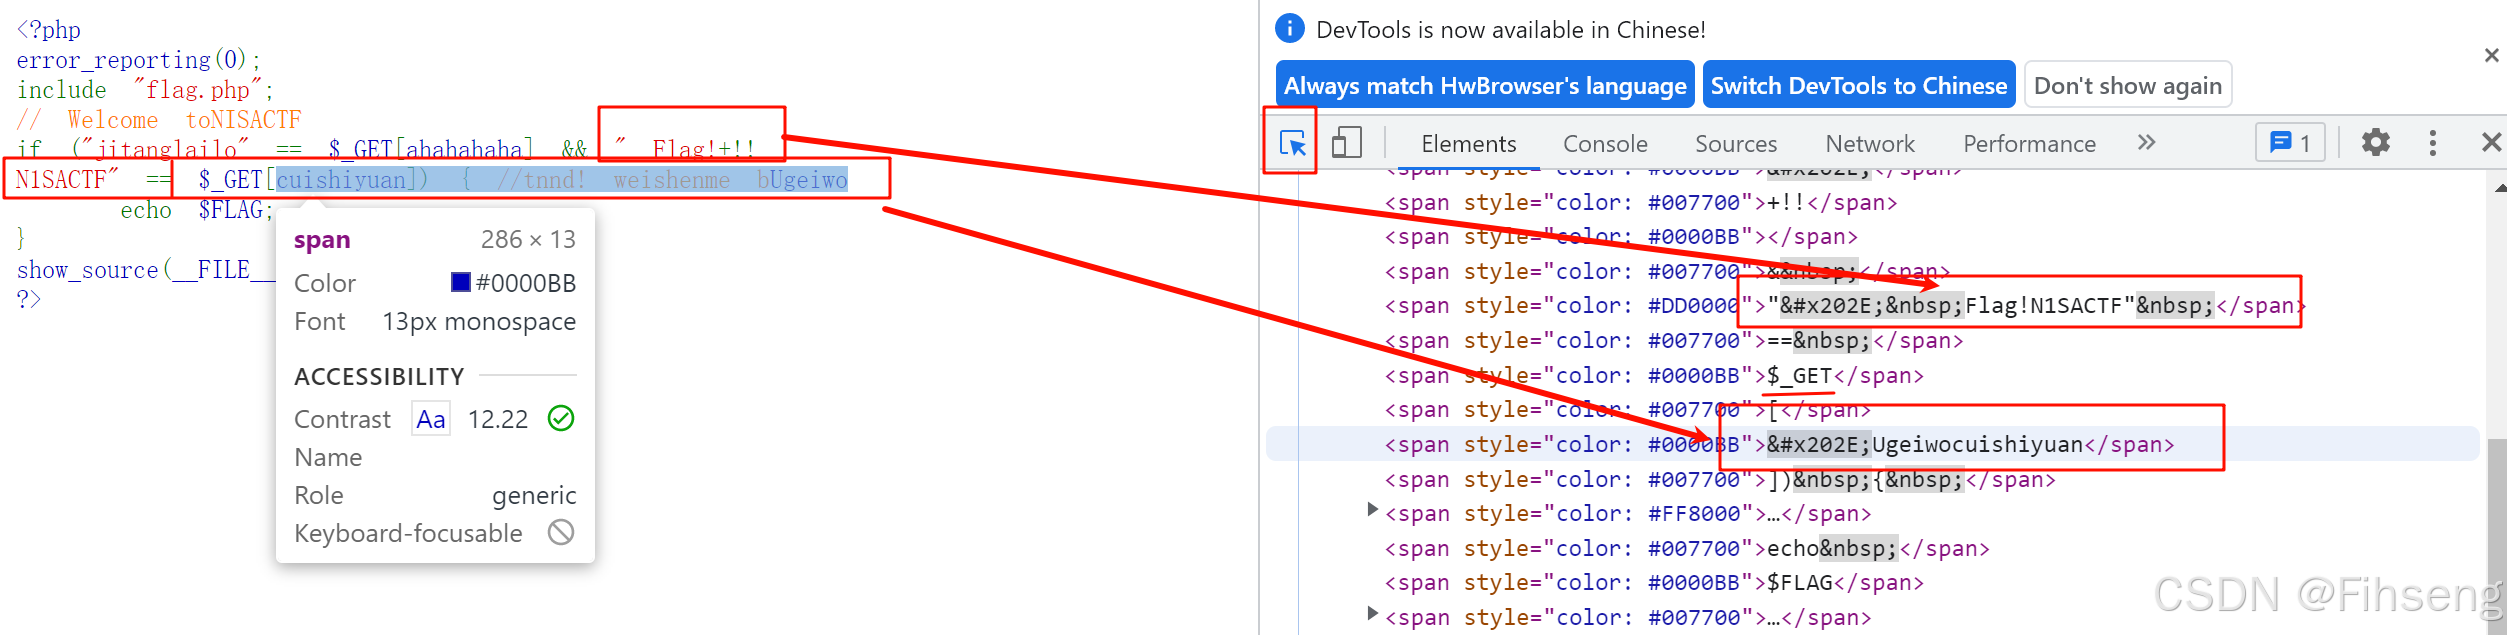
Task: Switch to the Sources tab
Action: click(1736, 144)
